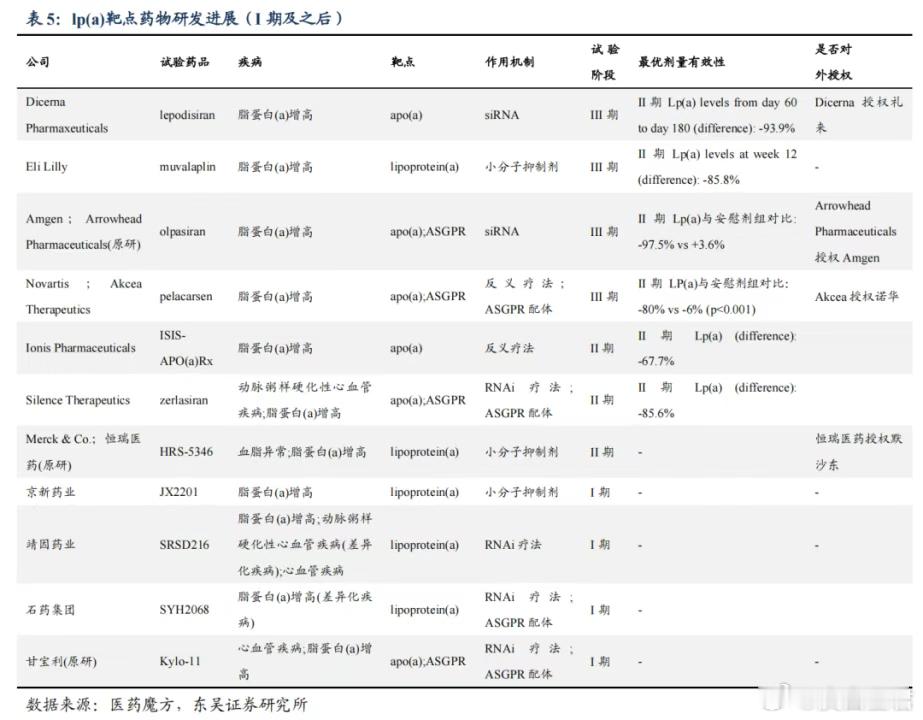Select the '京新药业' company cell
Image resolution: width=923 pixels, height=720 pixels.
pos(50,492)
